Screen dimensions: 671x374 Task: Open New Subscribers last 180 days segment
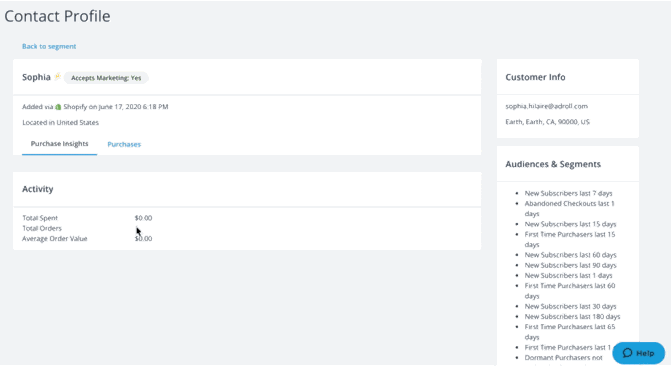tap(572, 317)
